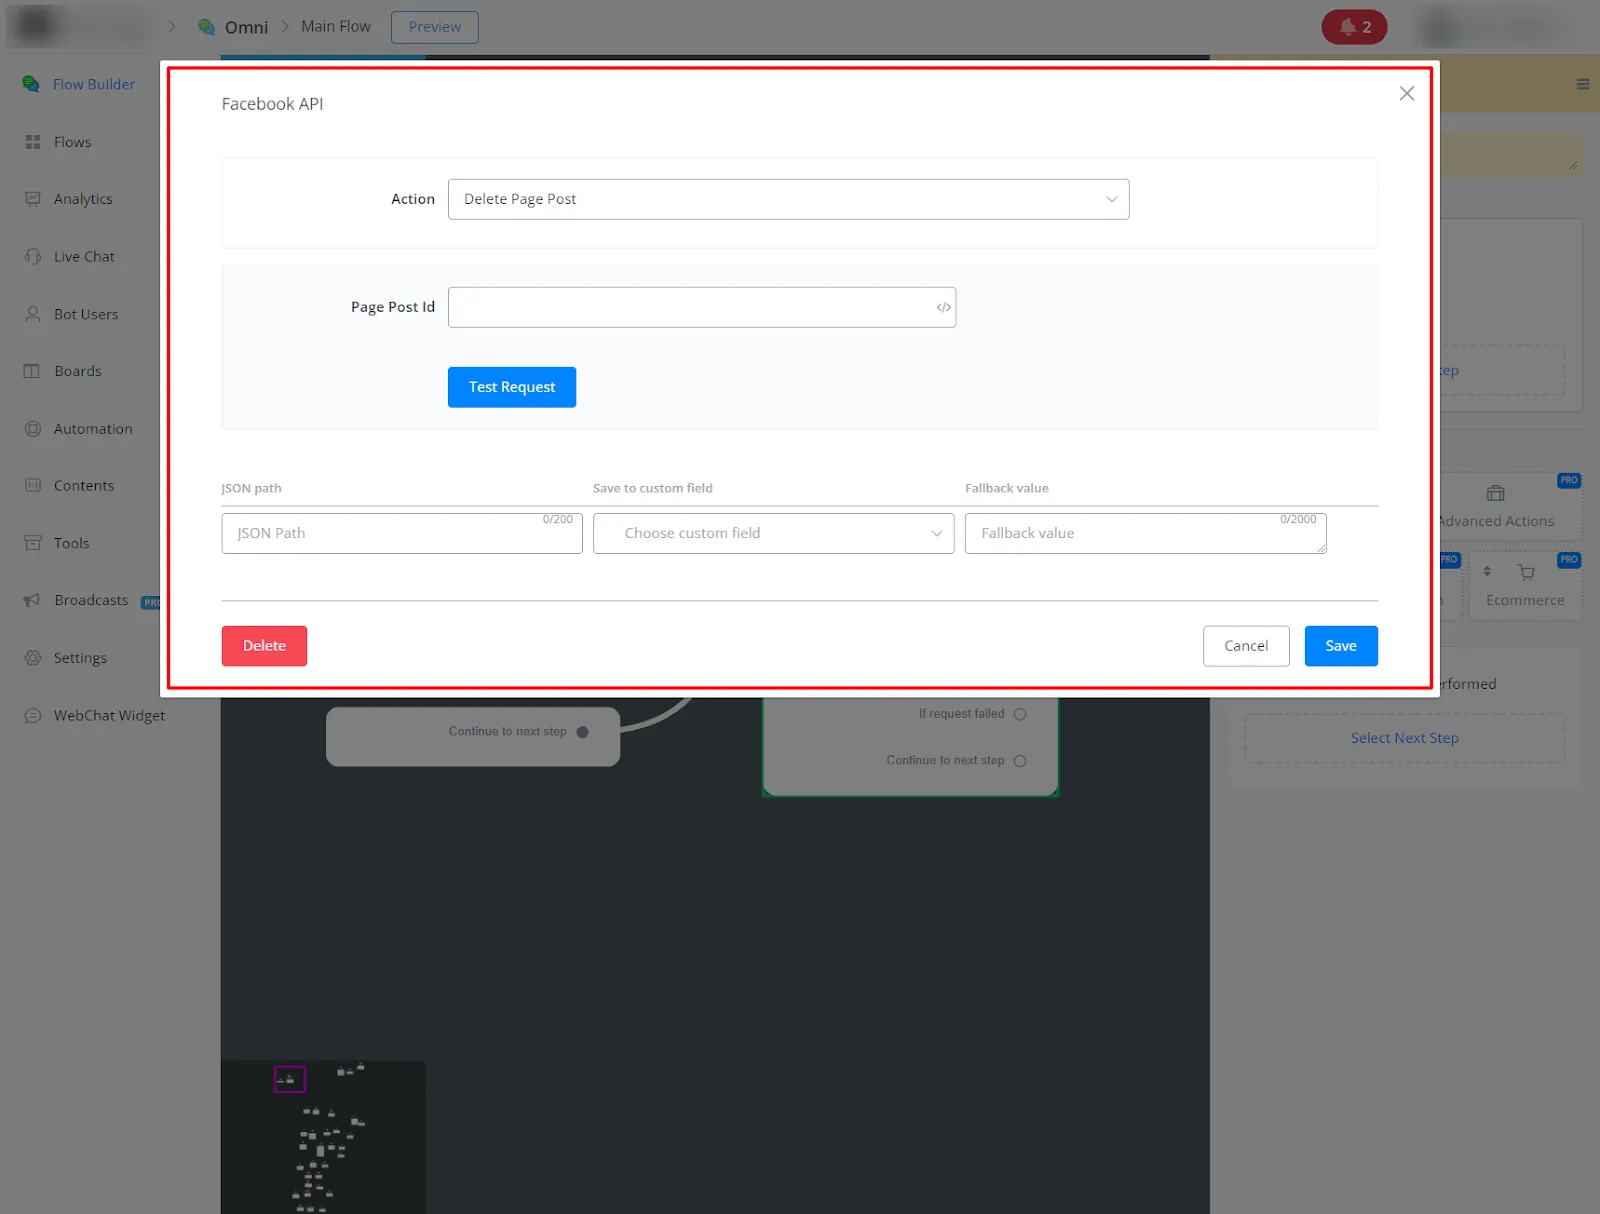Open Broadcasts in the sidebar
Viewport: 1600px width, 1214px height.
click(x=91, y=600)
